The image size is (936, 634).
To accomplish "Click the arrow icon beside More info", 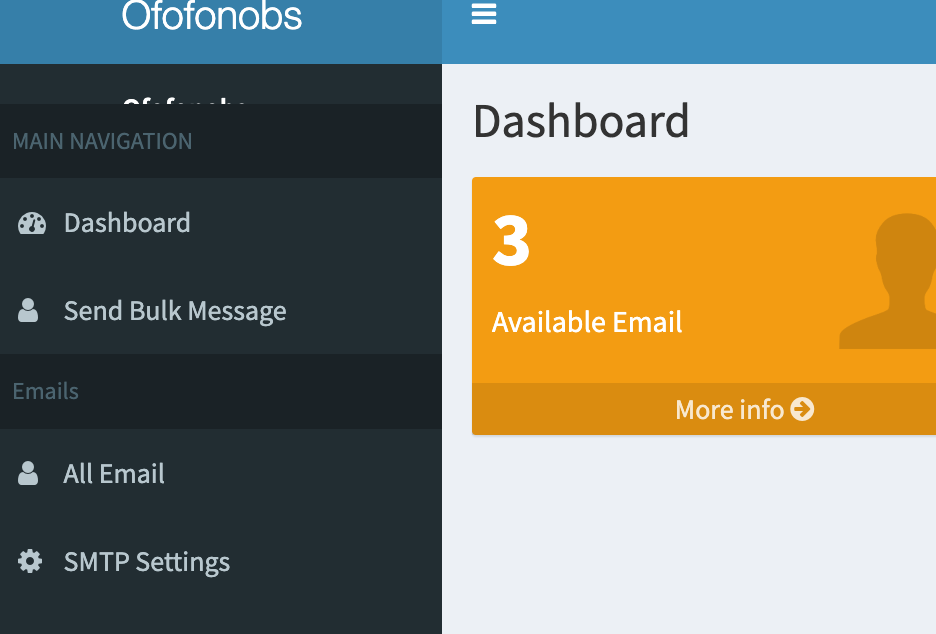I will 802,409.
